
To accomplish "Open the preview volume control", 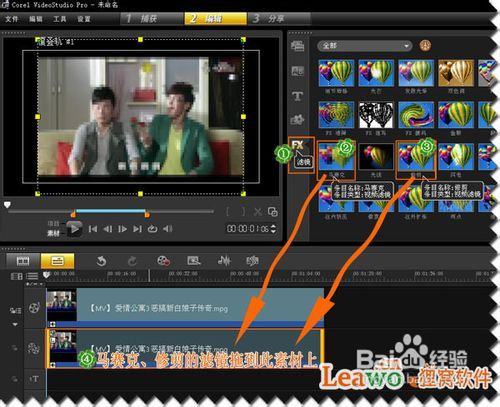I will pyautogui.click(x=168, y=229).
